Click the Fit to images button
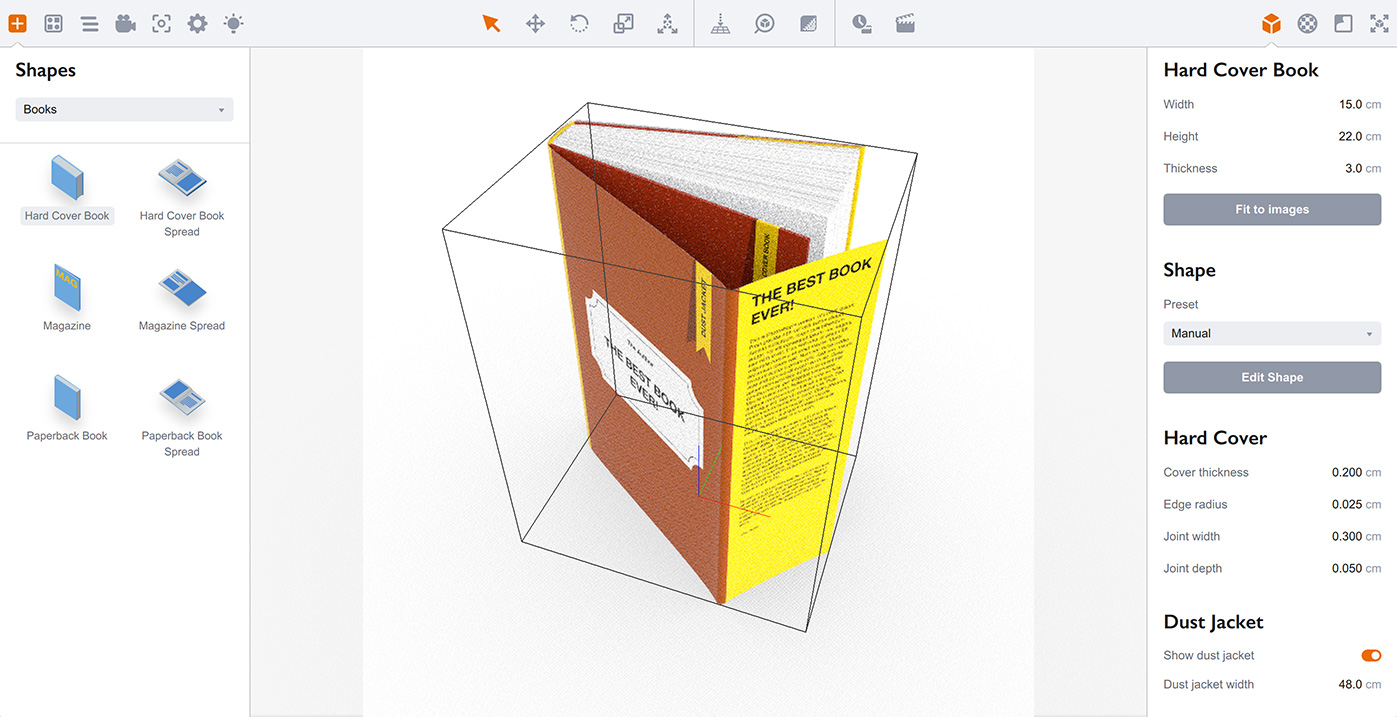The image size is (1397, 717). pos(1272,210)
